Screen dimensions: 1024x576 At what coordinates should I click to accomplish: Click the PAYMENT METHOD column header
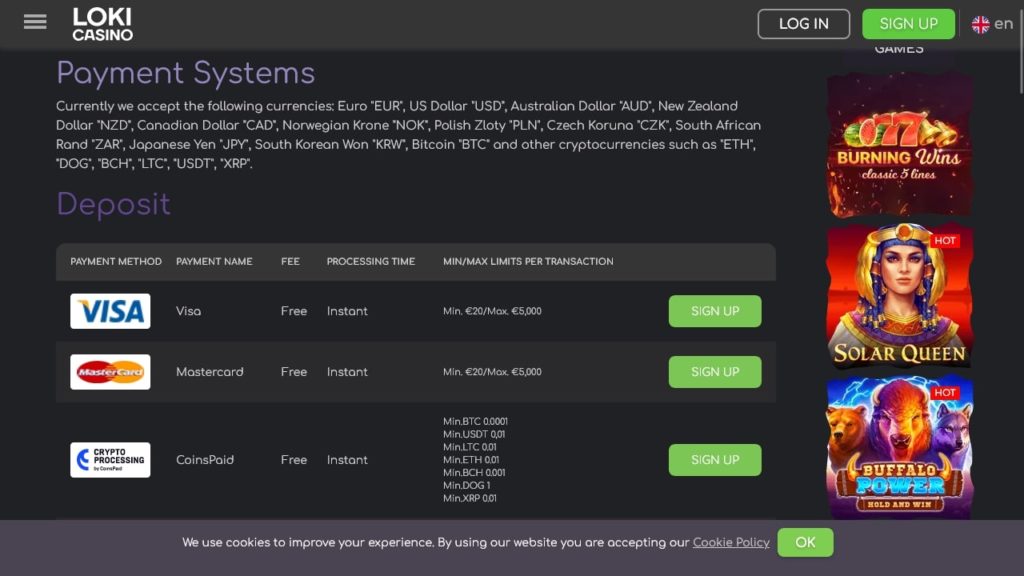pyautogui.click(x=116, y=261)
